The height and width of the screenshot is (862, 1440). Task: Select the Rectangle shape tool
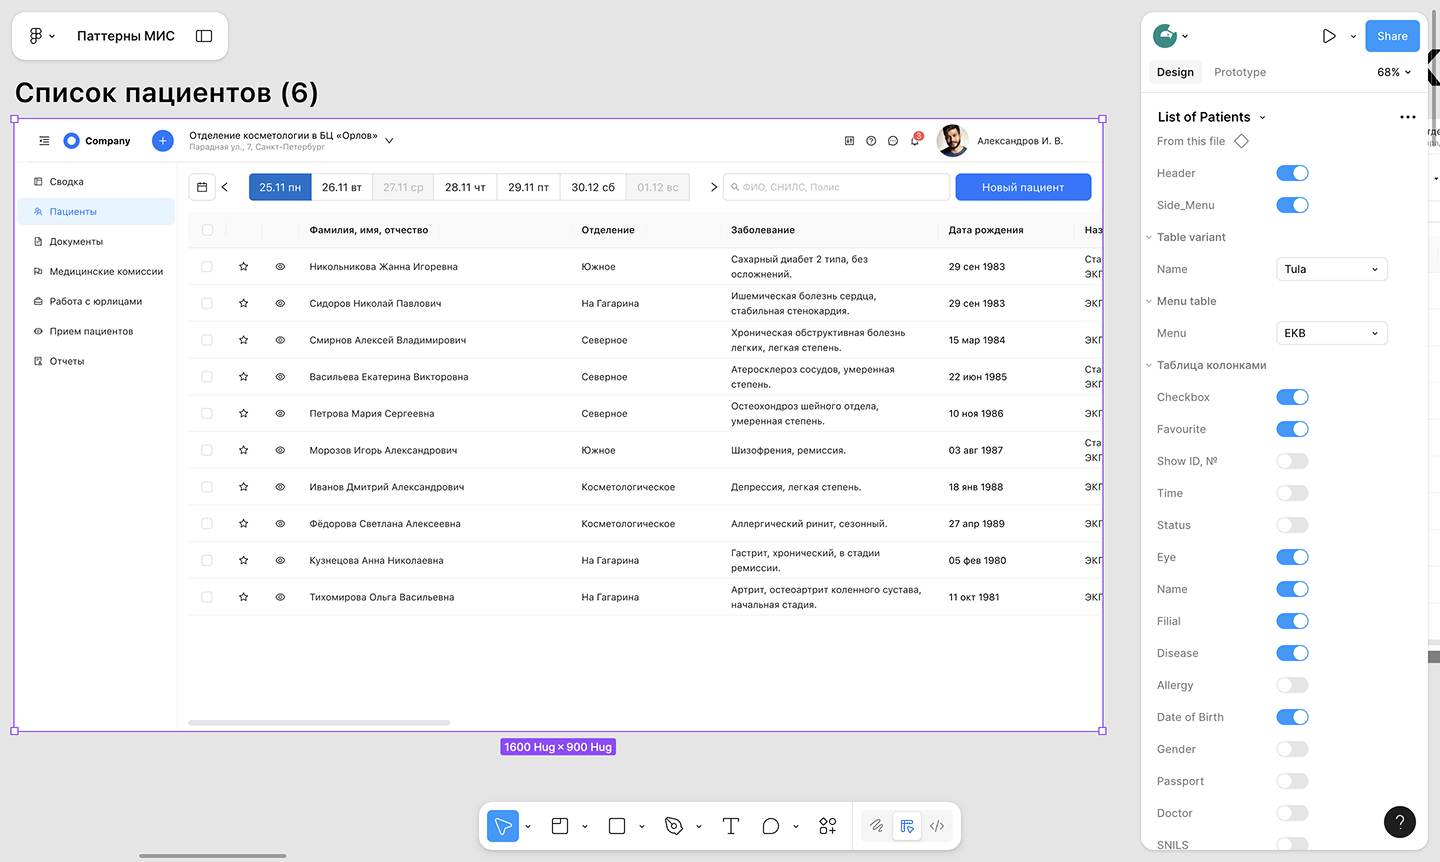click(617, 826)
